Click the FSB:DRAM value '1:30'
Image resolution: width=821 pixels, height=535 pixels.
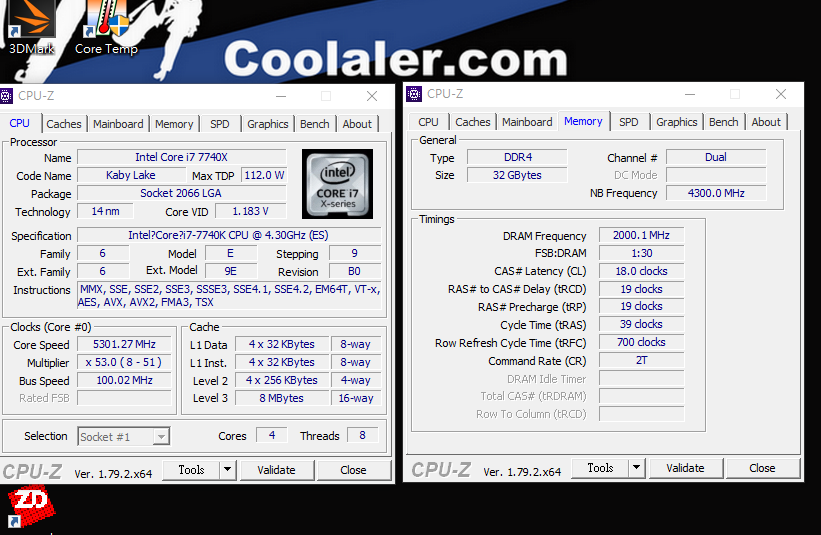(x=641, y=253)
